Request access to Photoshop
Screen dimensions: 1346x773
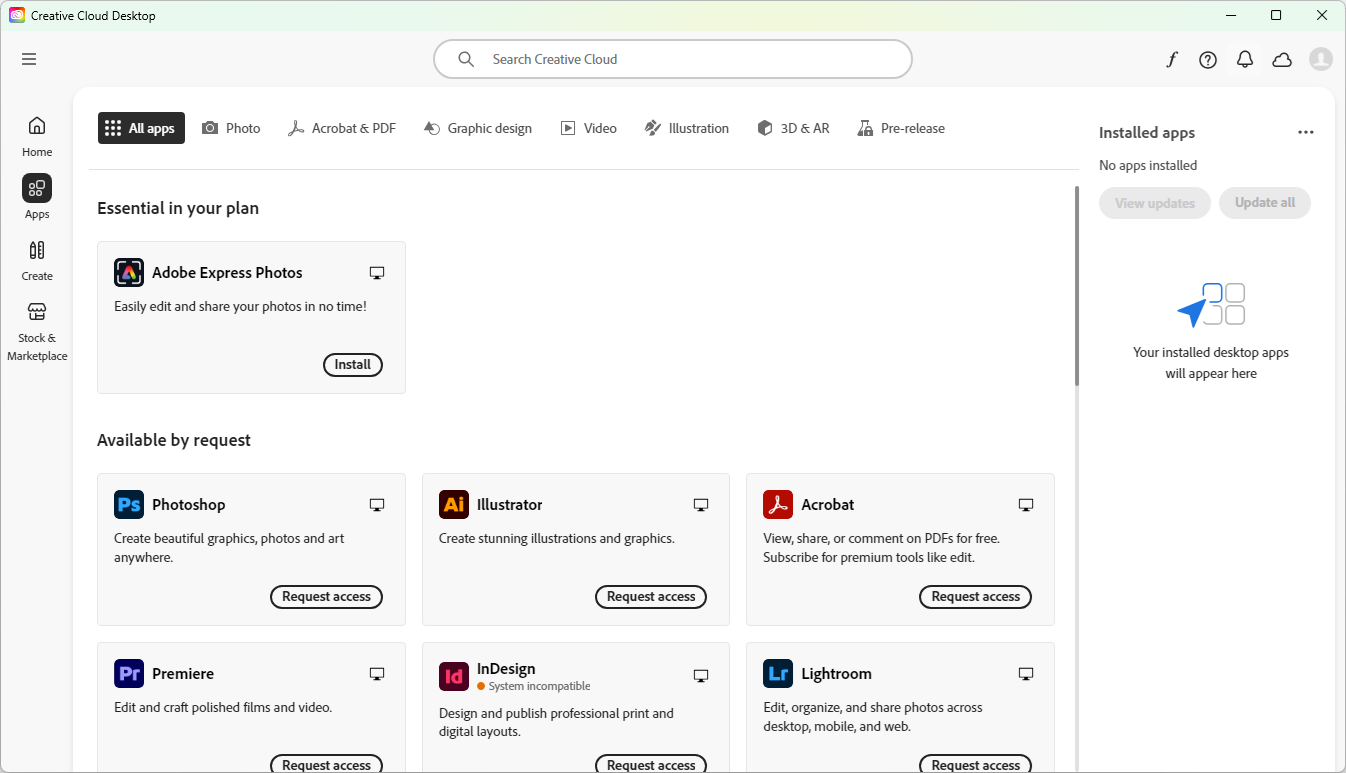coord(326,596)
